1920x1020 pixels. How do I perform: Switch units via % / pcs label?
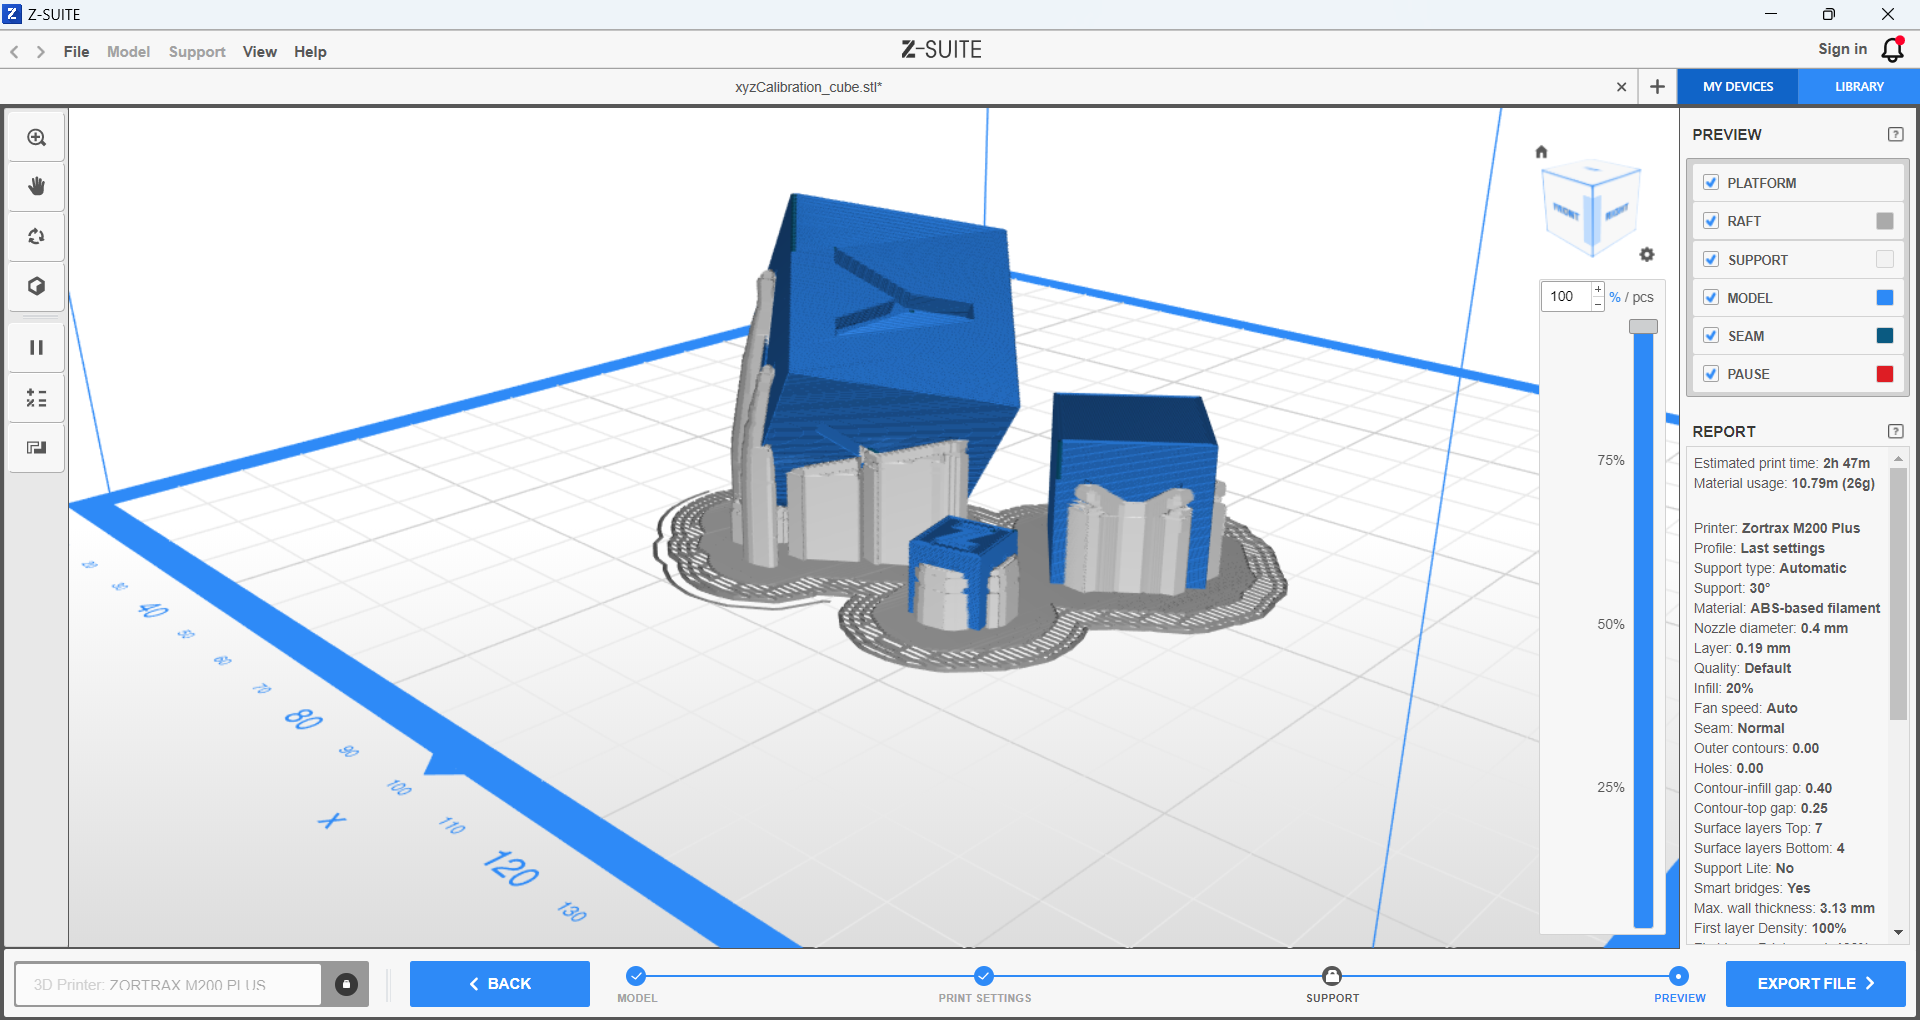(x=1631, y=297)
